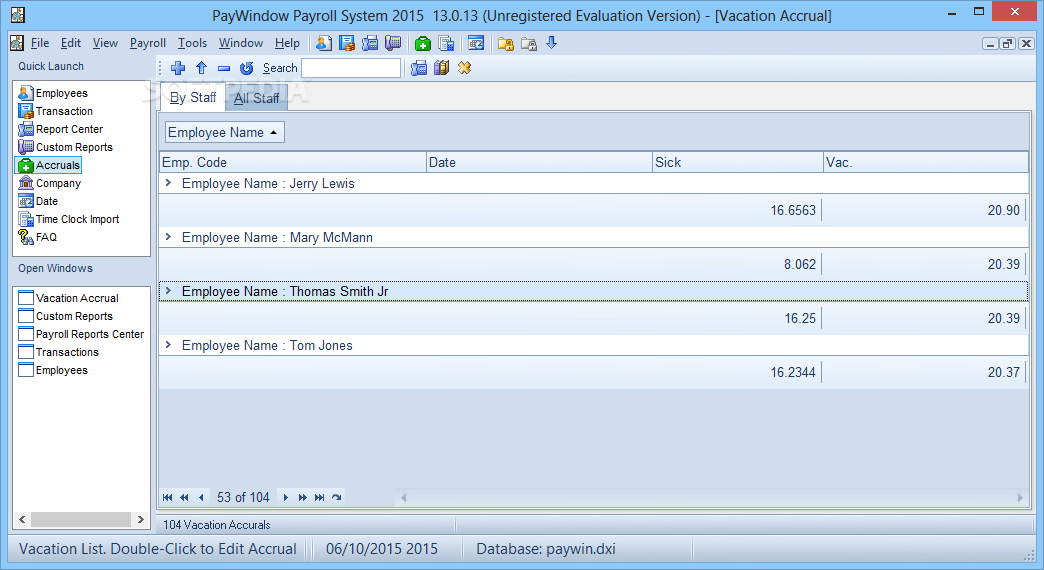Viewport: 1044px width, 570px height.
Task: Open the Help menu
Action: coord(287,43)
